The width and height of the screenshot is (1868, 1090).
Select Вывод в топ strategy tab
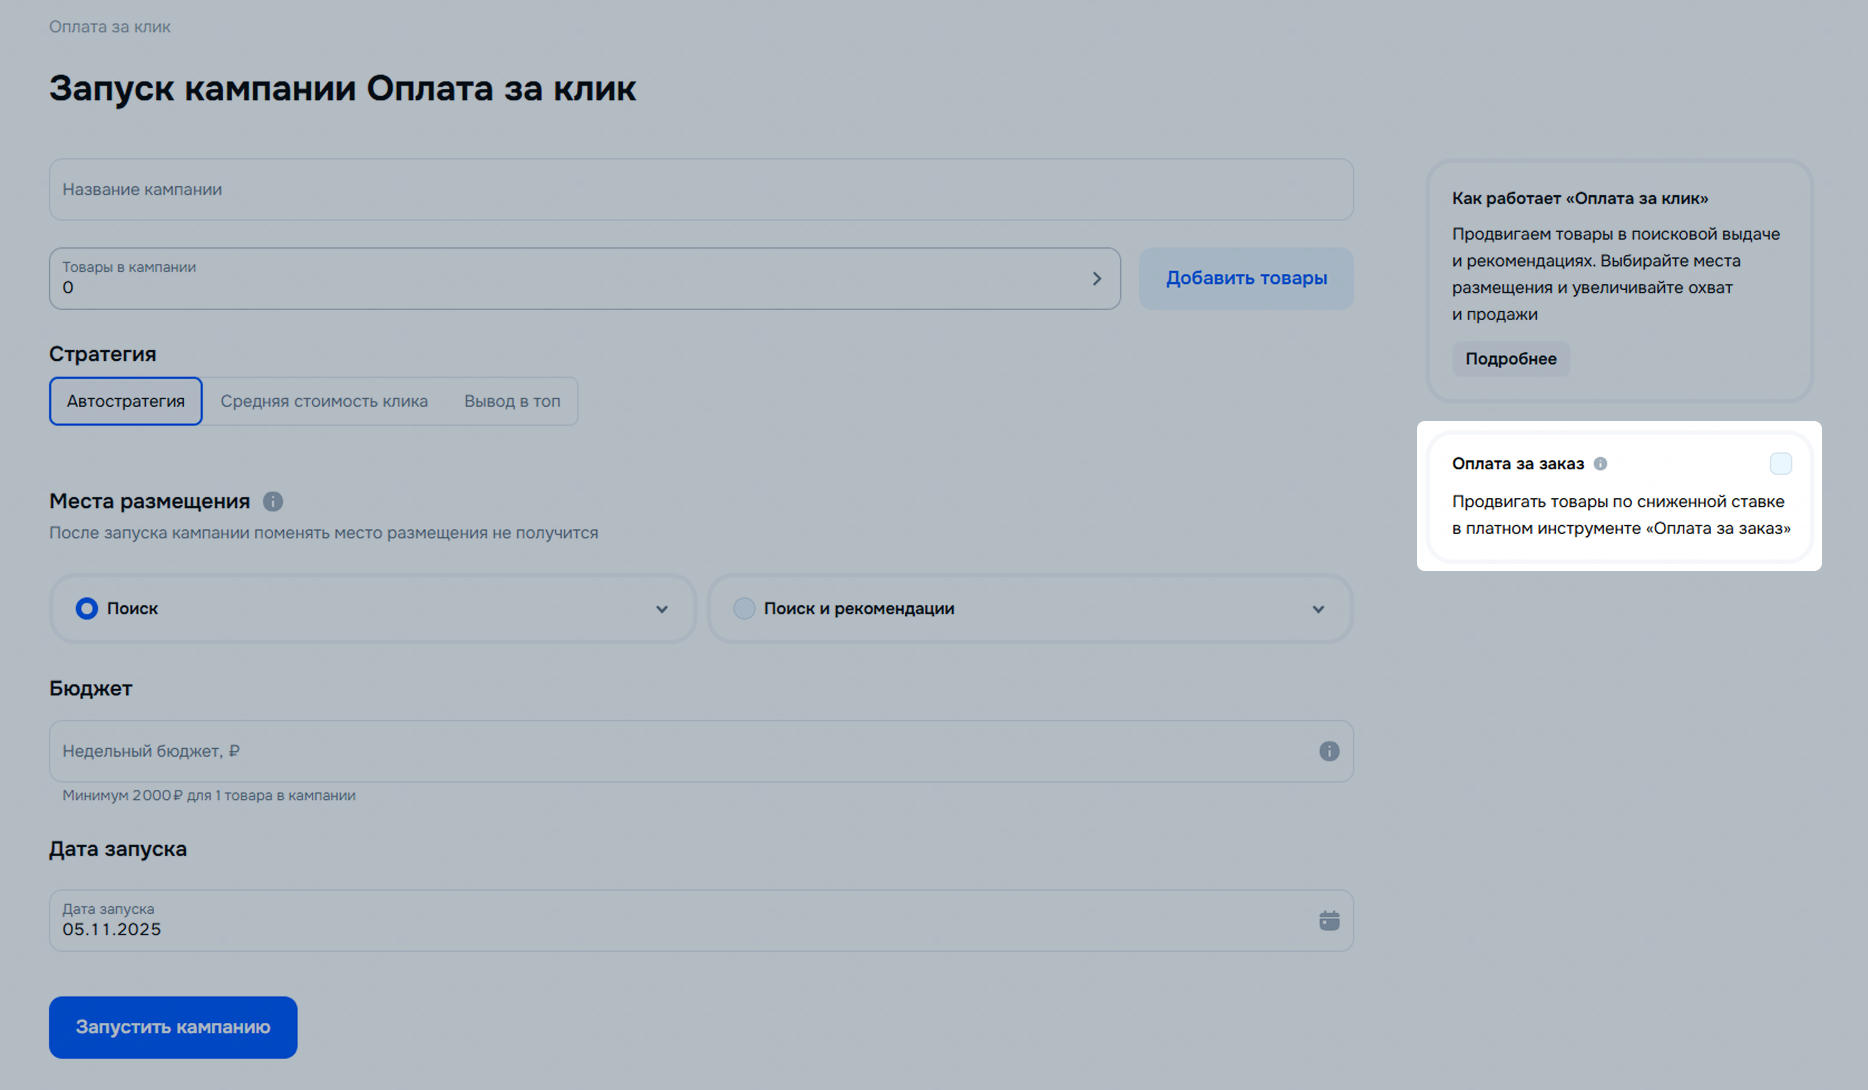(512, 401)
